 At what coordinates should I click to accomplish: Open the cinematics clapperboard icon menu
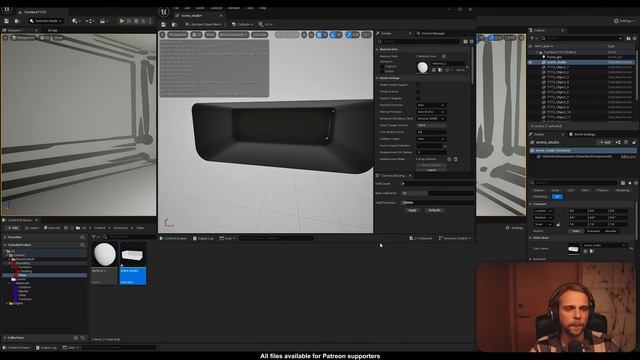click(x=103, y=21)
